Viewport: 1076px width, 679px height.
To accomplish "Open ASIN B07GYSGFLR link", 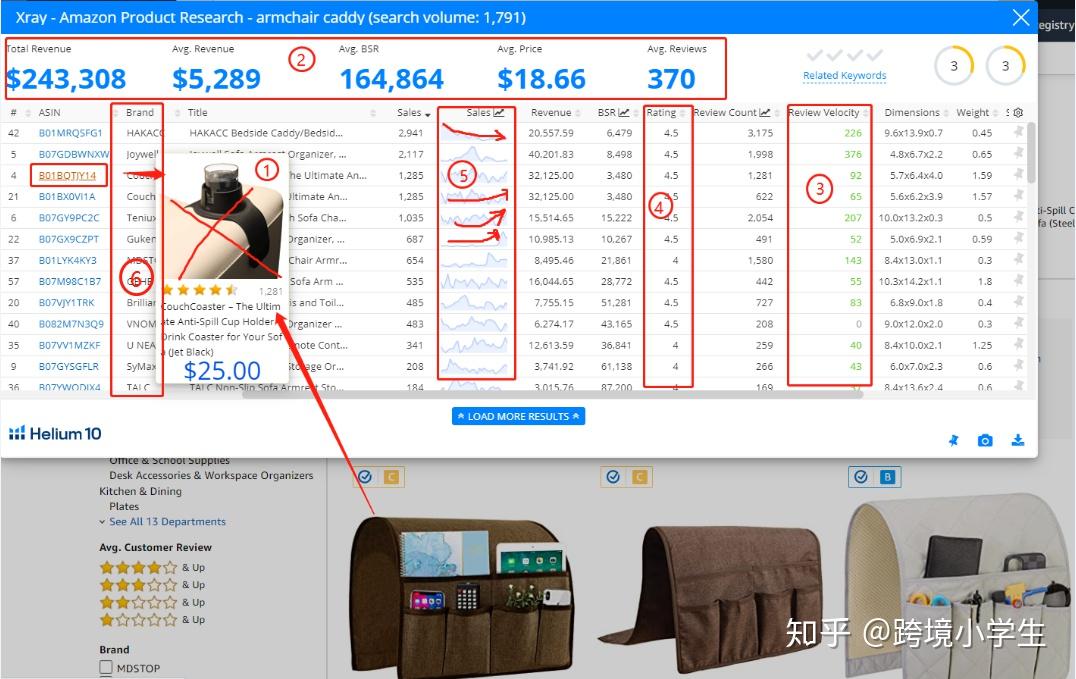I will pyautogui.click(x=69, y=367).
